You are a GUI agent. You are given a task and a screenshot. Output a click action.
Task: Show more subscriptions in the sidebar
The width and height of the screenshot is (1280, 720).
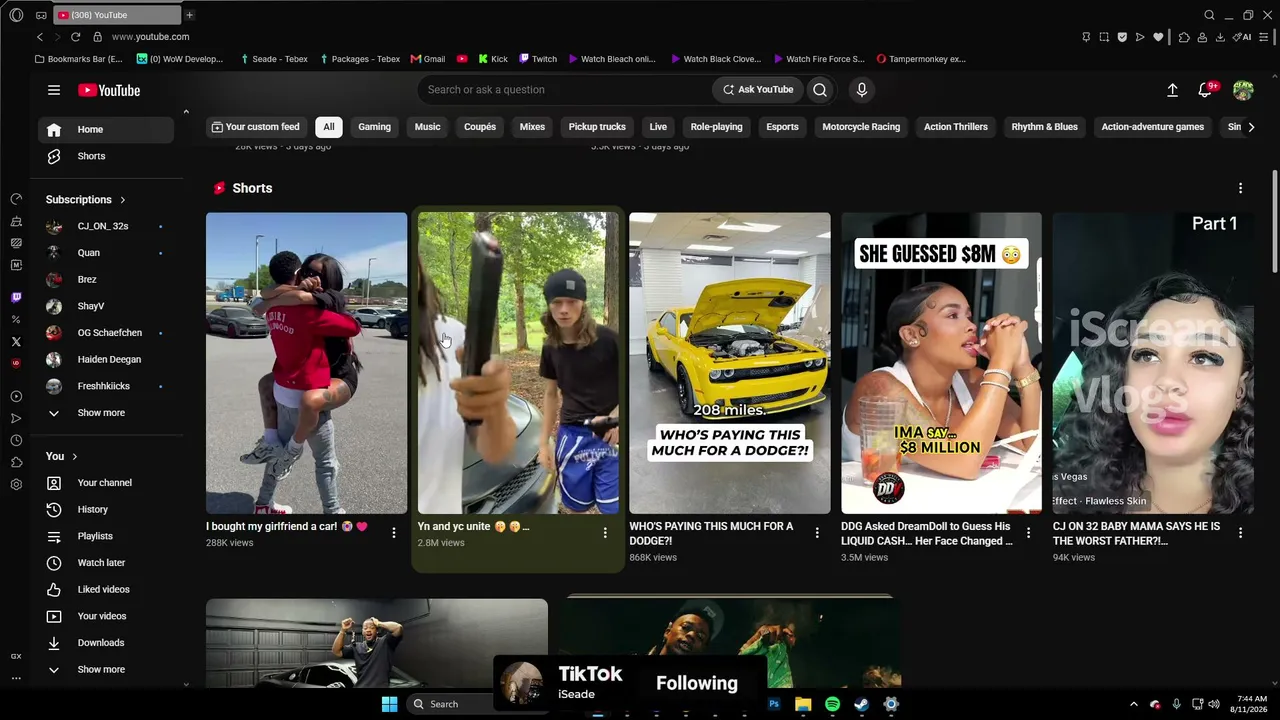pos(106,413)
